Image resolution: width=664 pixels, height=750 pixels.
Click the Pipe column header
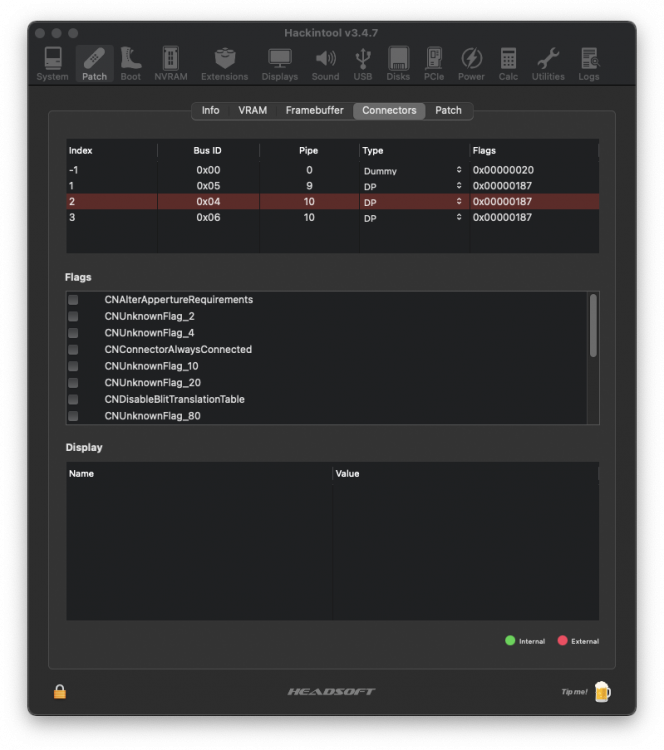(x=309, y=151)
